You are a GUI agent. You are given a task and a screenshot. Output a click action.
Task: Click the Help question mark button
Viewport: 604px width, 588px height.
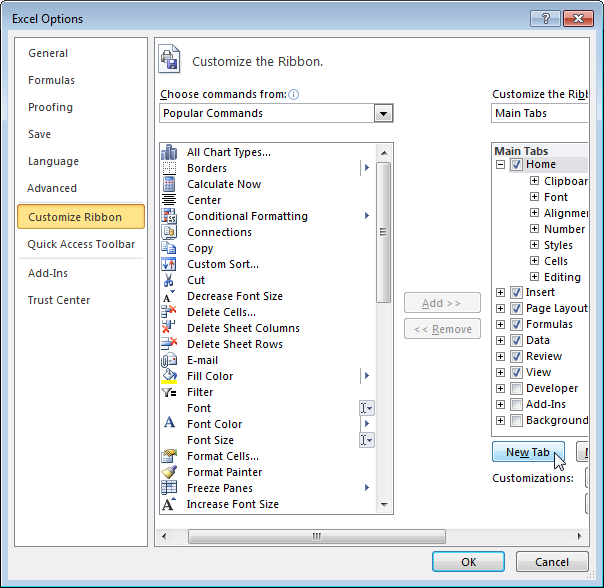[545, 18]
